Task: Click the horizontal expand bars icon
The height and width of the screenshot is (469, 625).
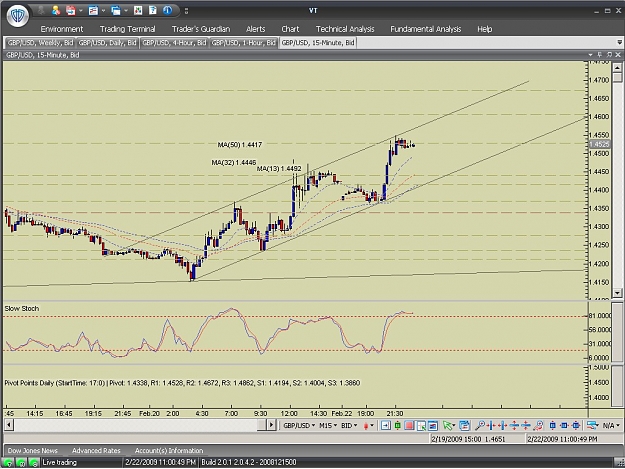Action: pos(503,426)
